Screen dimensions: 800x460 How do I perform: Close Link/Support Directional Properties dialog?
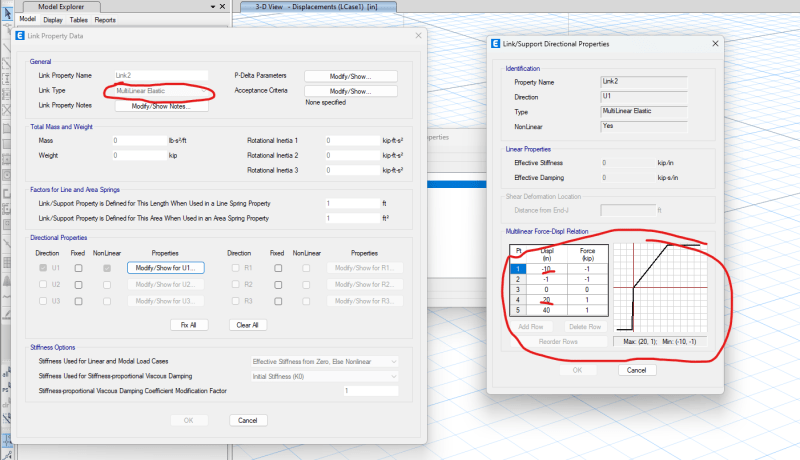pyautogui.click(x=715, y=44)
